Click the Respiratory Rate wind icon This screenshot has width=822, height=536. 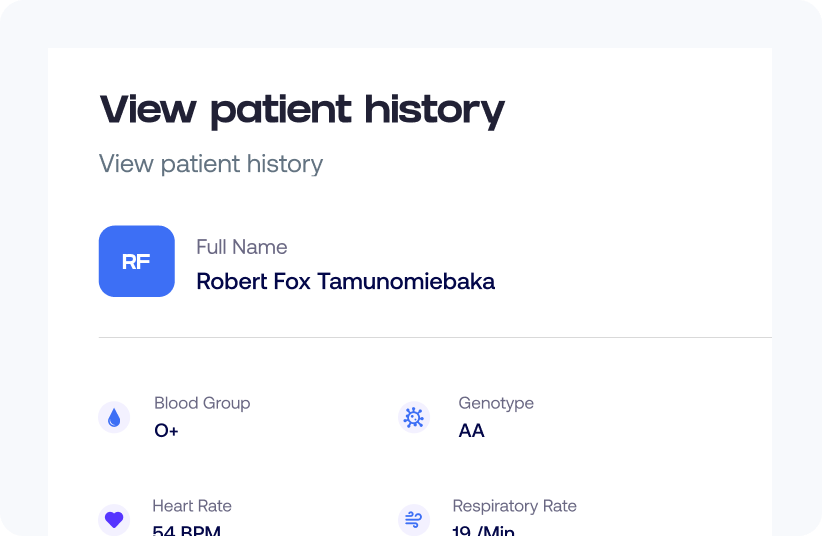[414, 519]
